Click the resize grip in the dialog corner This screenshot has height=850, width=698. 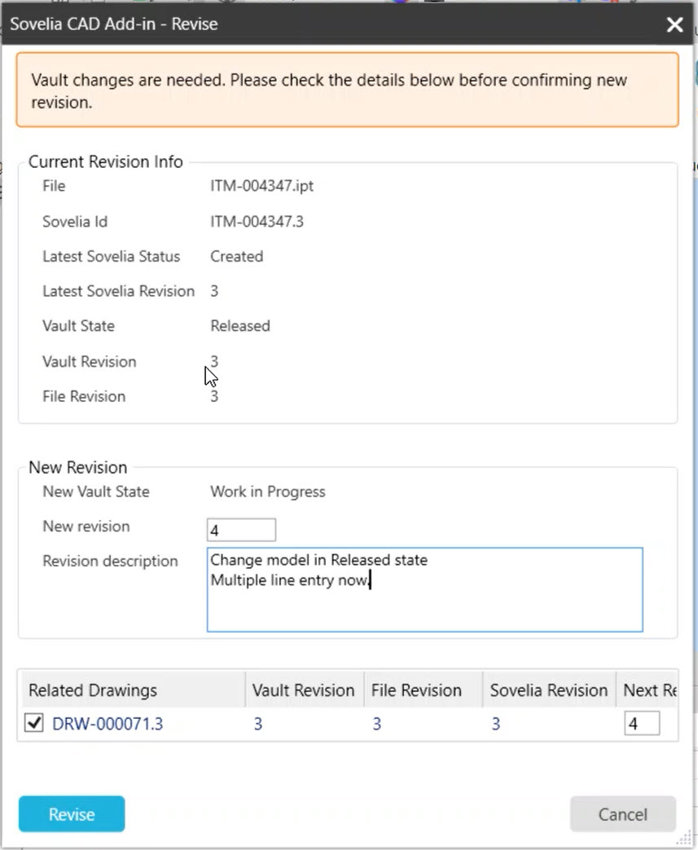[685, 838]
